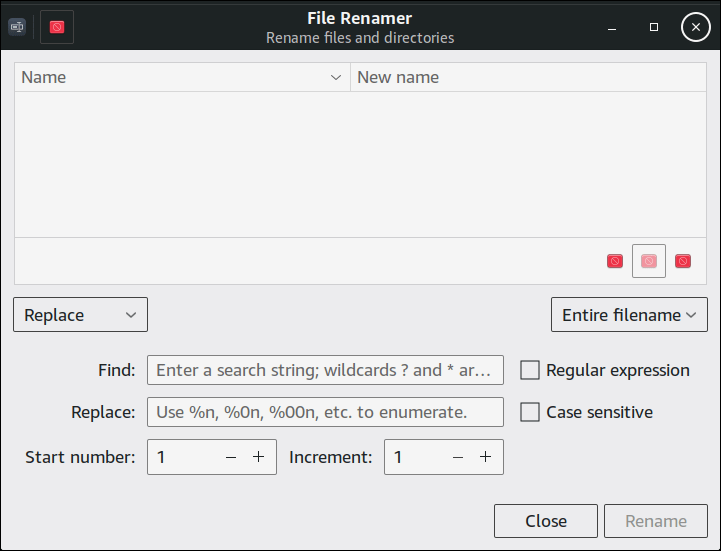Click the File Renamer app icon in titlebar
This screenshot has height=551, width=721.
[16, 27]
